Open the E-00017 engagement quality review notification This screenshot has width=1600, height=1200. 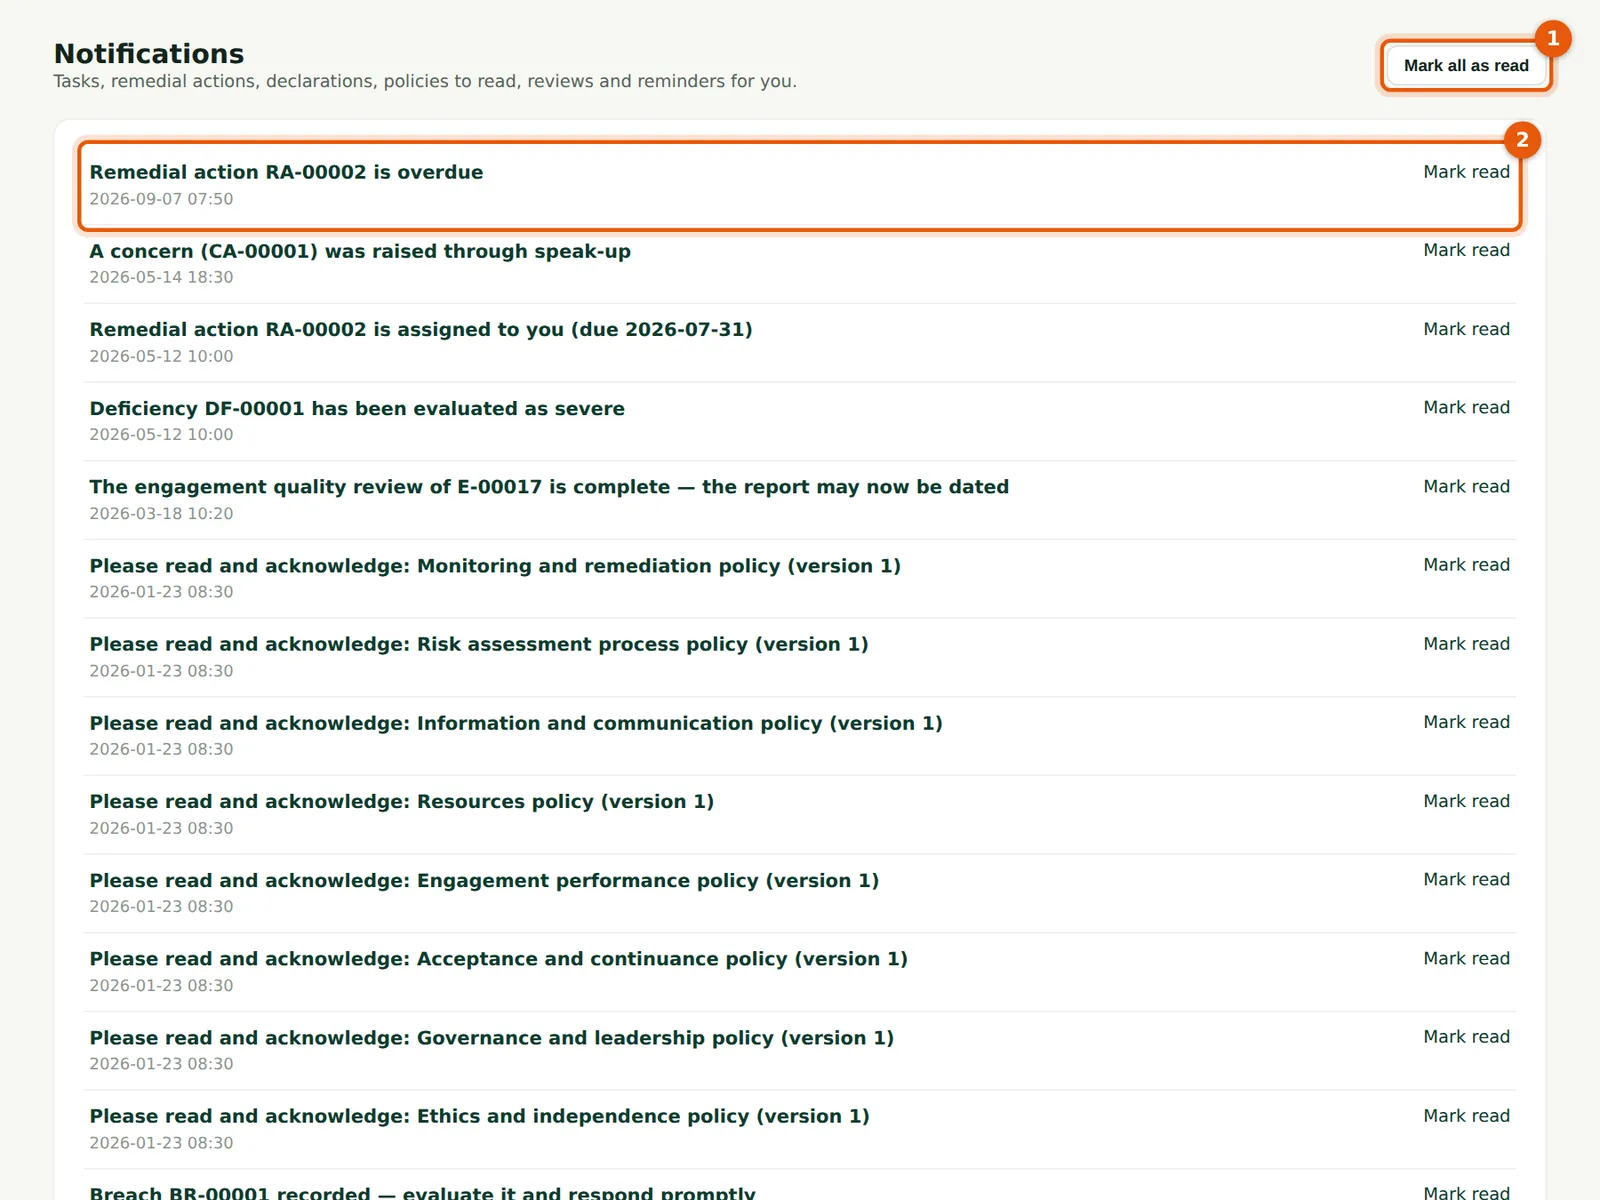(x=549, y=487)
